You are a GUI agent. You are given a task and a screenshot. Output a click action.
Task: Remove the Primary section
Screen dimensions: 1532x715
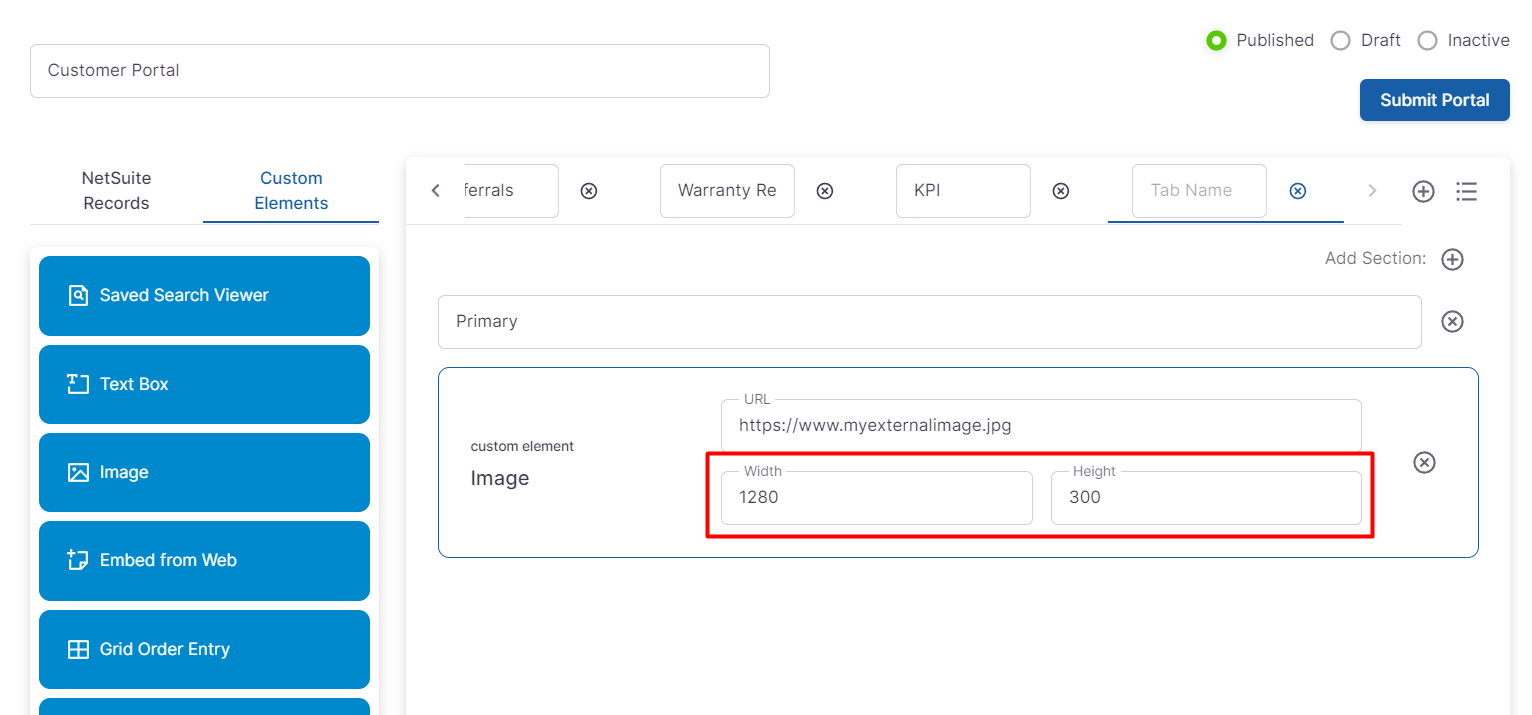click(x=1452, y=321)
